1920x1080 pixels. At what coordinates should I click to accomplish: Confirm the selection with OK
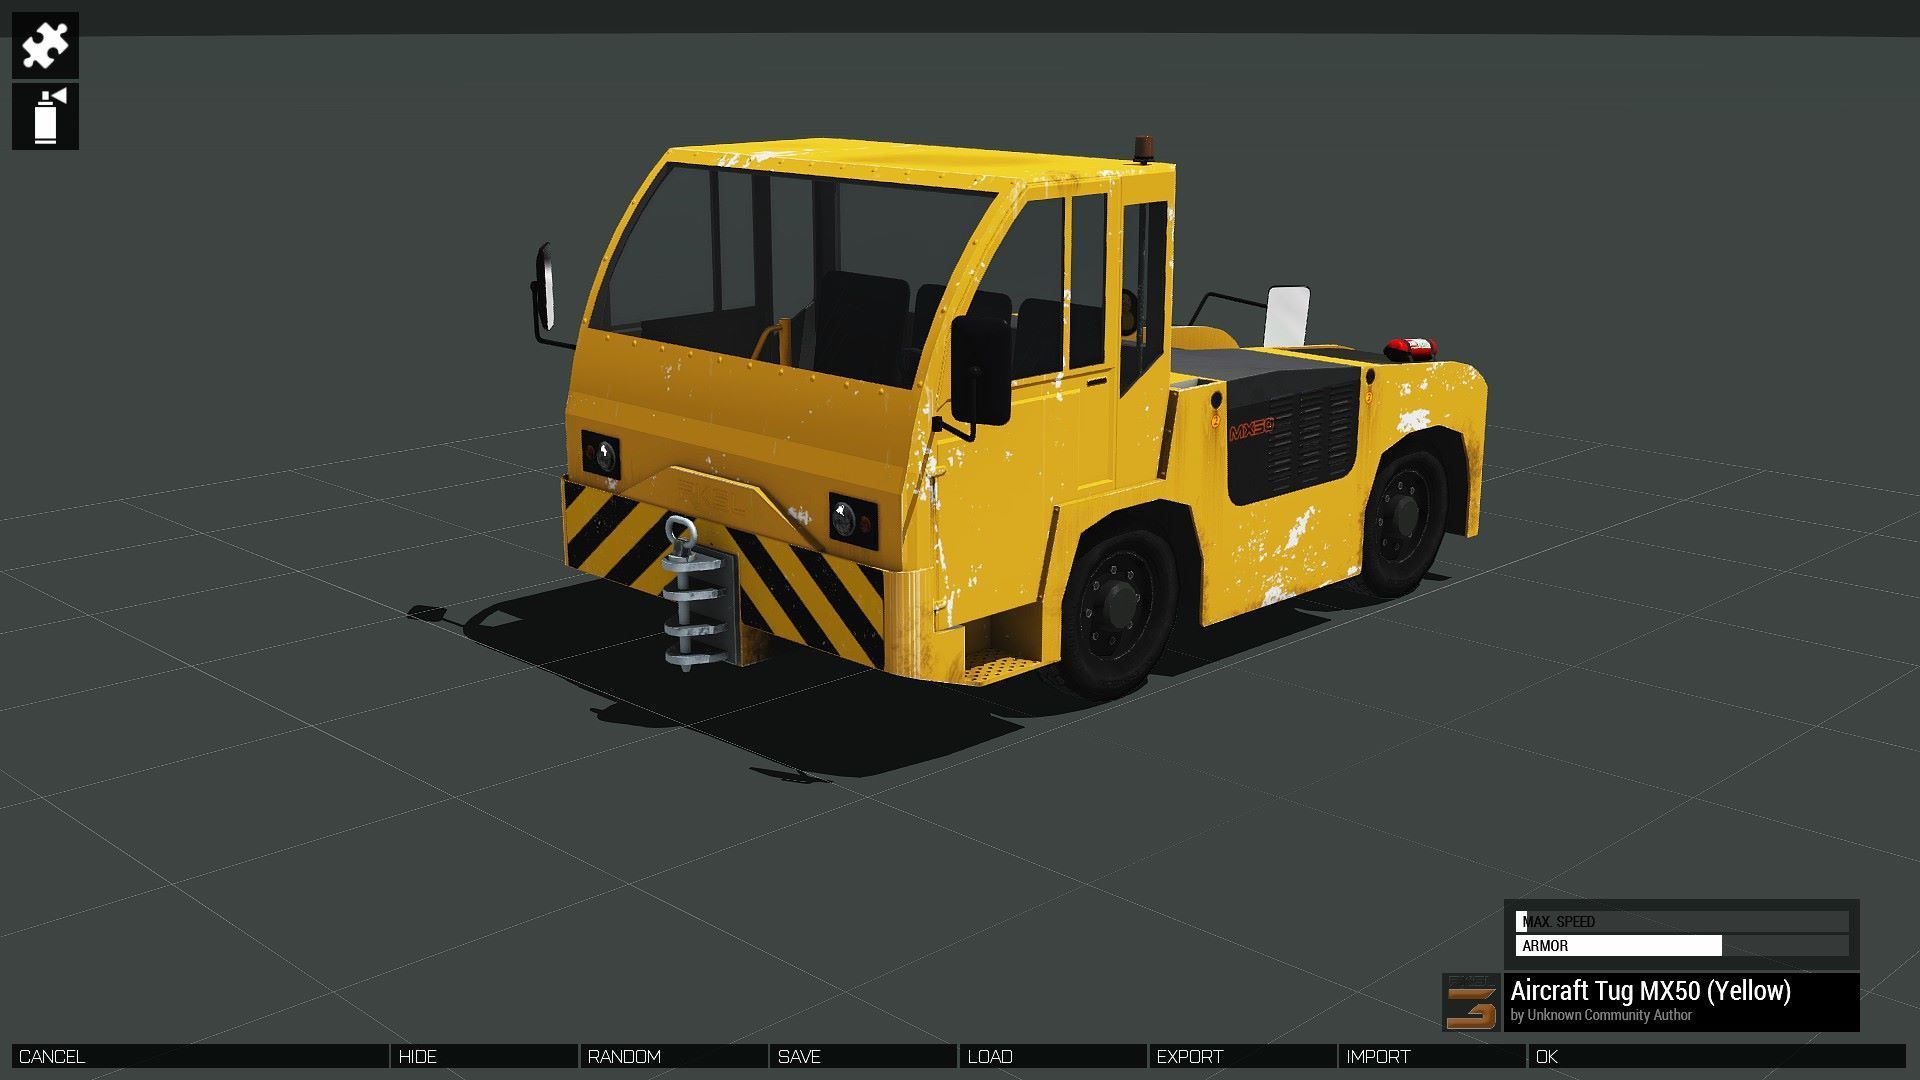click(x=1716, y=1056)
